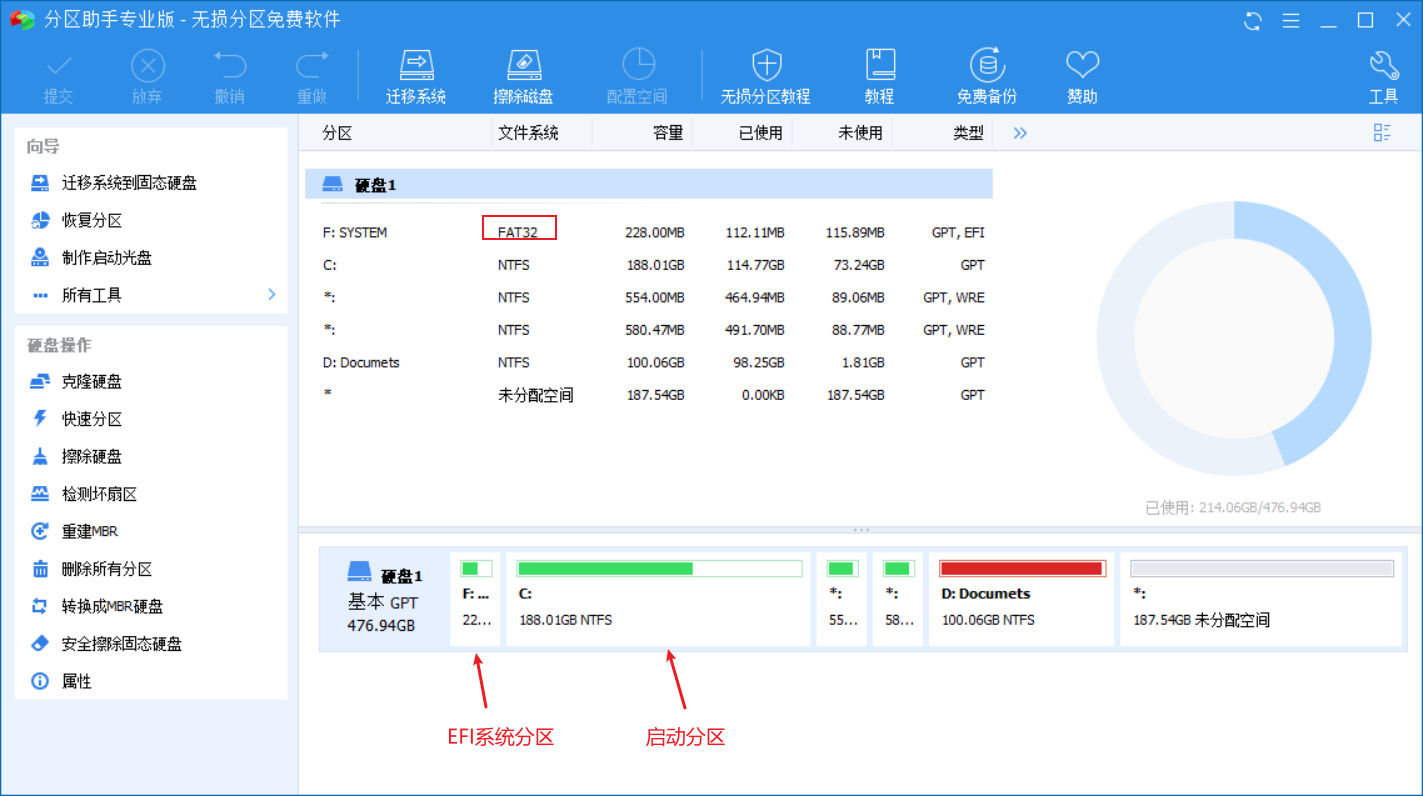The height and width of the screenshot is (796, 1423).
Task: Select 克隆硬盘 in disk operations
Action: (x=92, y=382)
